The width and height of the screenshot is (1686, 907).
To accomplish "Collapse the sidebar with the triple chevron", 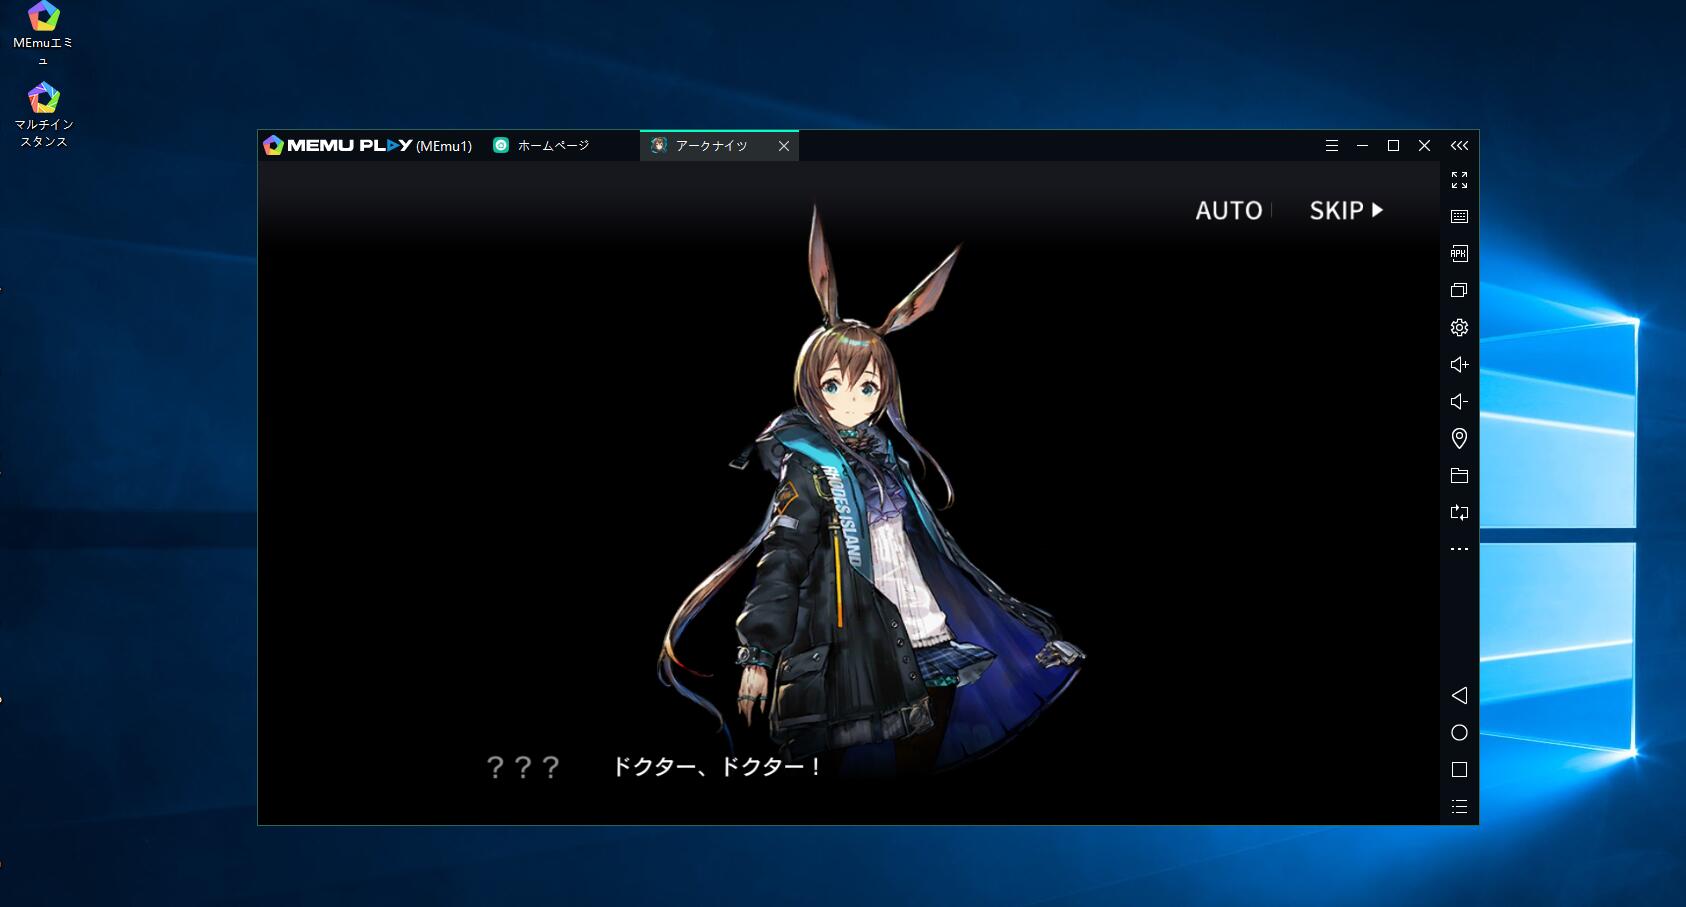I will click(1459, 146).
